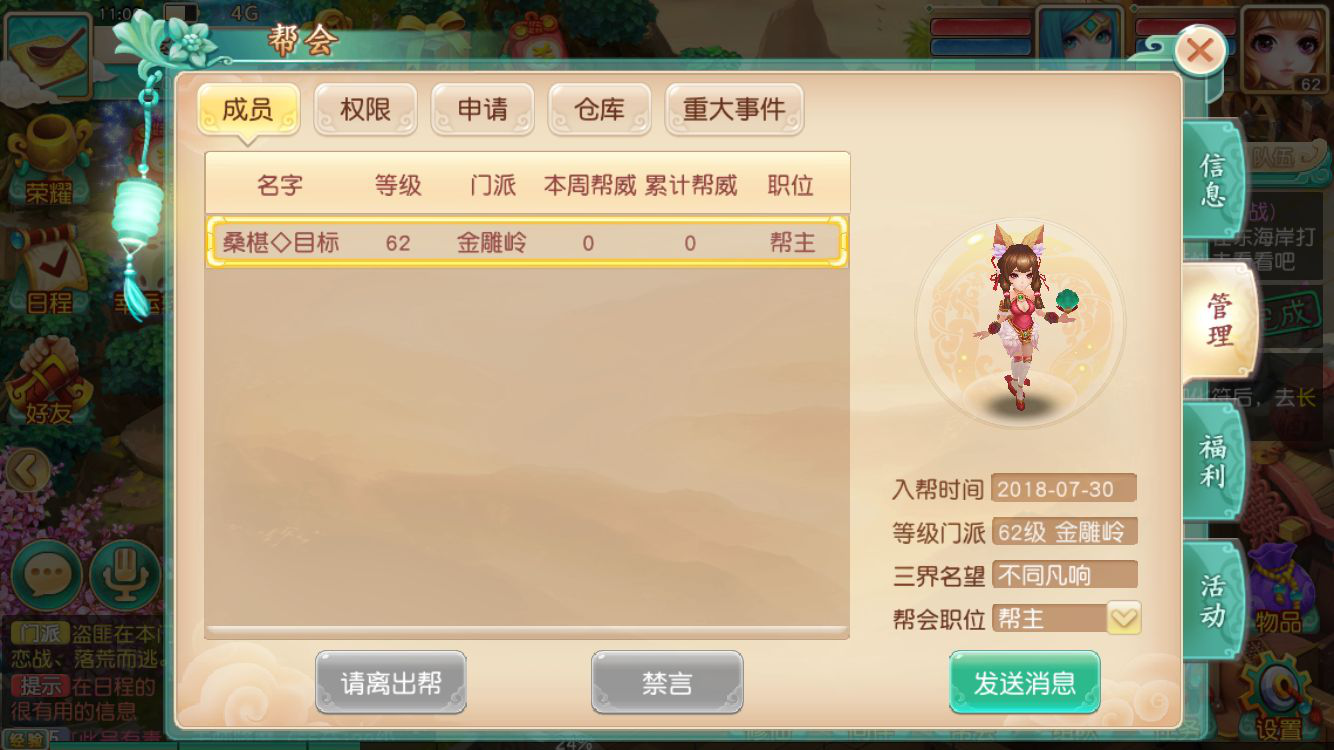This screenshot has width=1334, height=750.
Task: Open the 仓库 tab
Action: (600, 109)
